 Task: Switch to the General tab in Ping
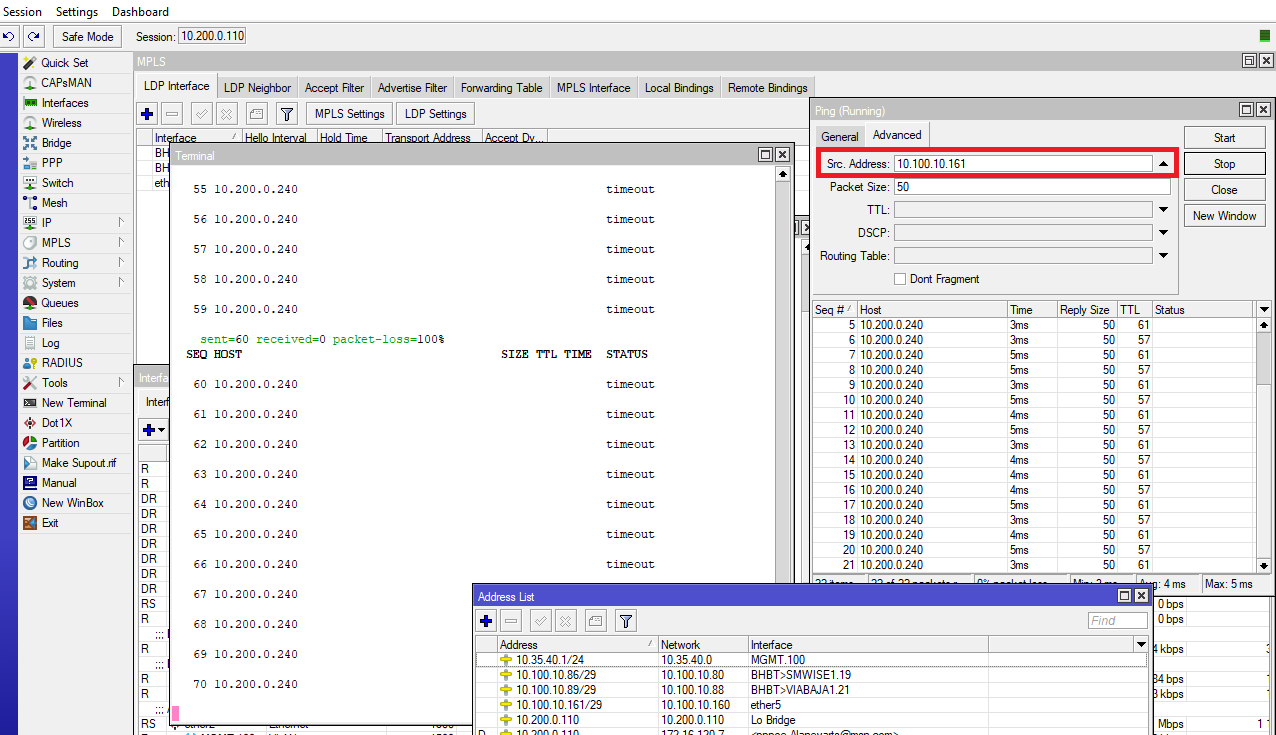tap(839, 136)
